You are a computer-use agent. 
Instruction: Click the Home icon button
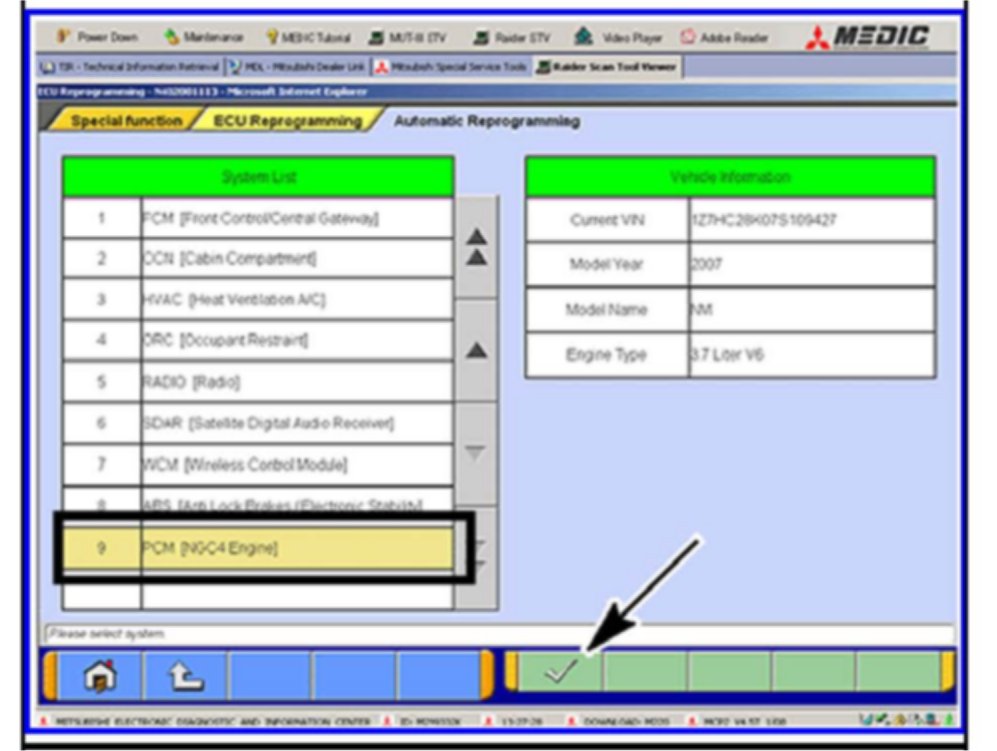pos(99,676)
